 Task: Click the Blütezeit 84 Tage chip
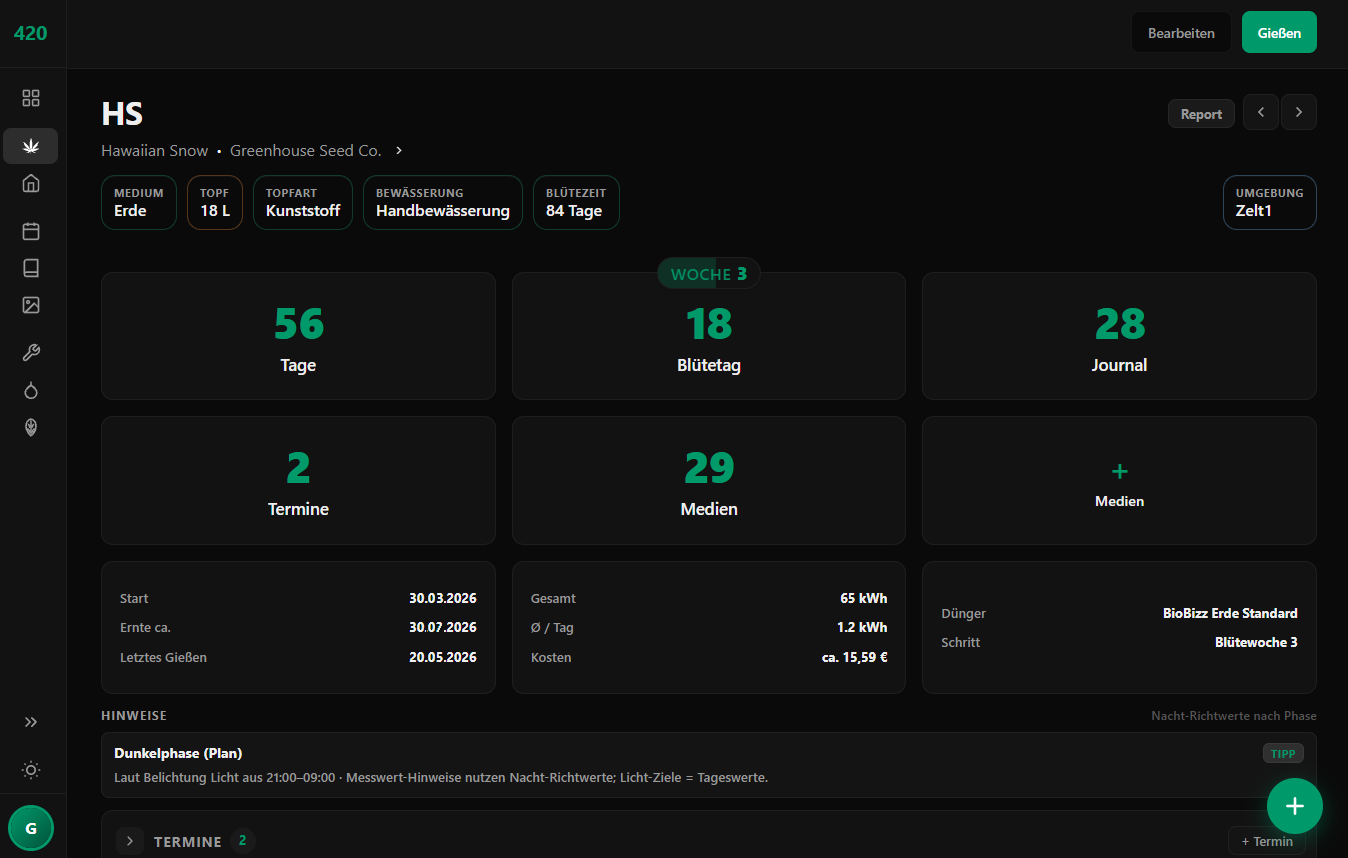[576, 203]
